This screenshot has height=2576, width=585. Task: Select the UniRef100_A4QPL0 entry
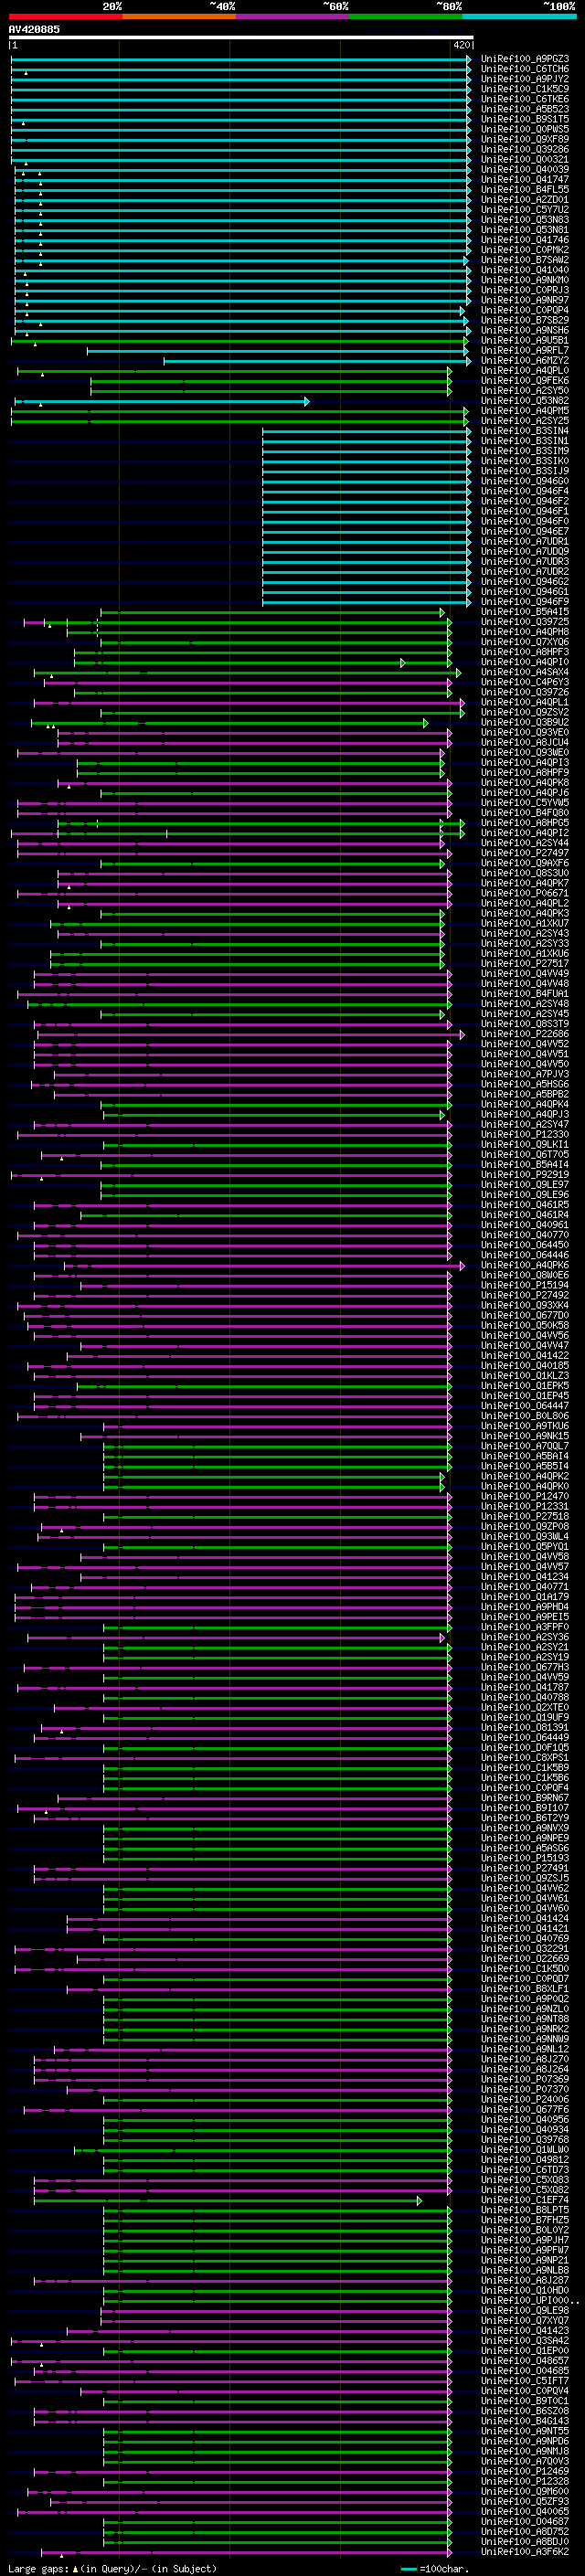[x=525, y=370]
